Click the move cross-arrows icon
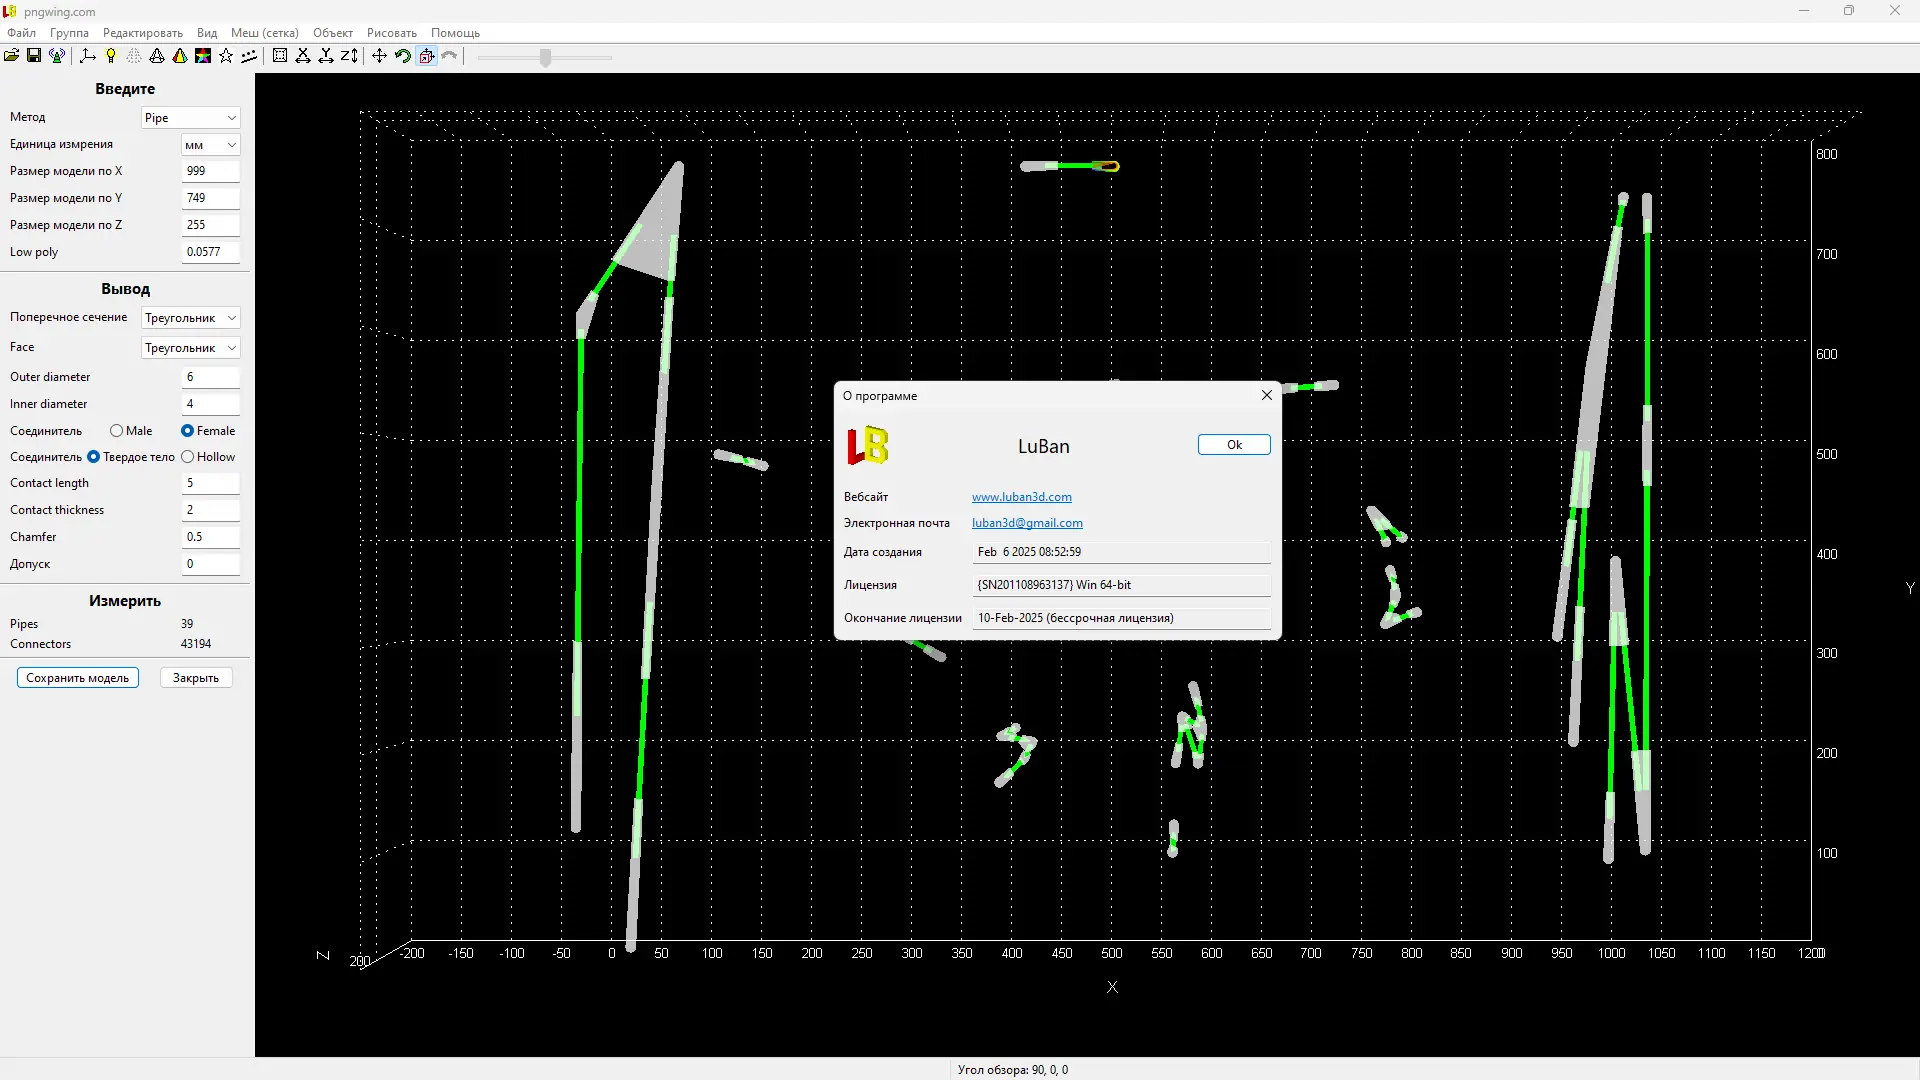This screenshot has width=1920, height=1080. click(379, 56)
